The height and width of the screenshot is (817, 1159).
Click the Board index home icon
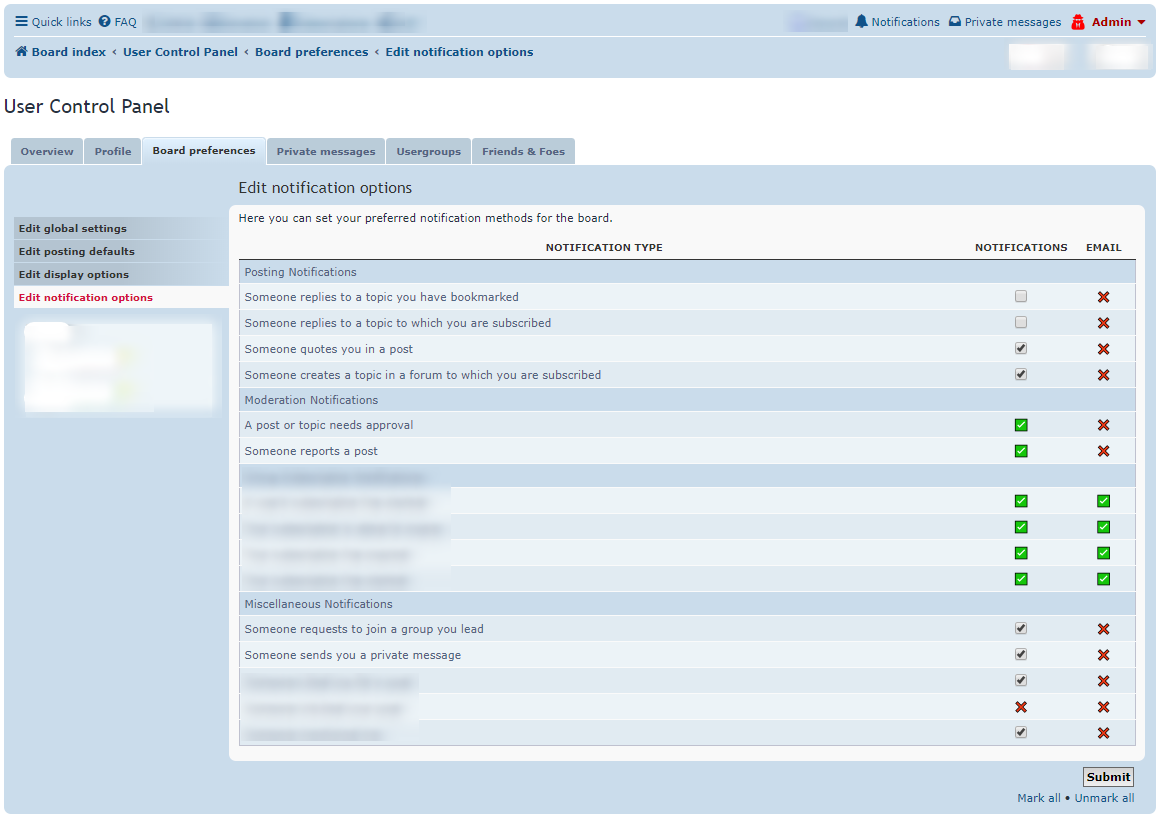pos(21,52)
